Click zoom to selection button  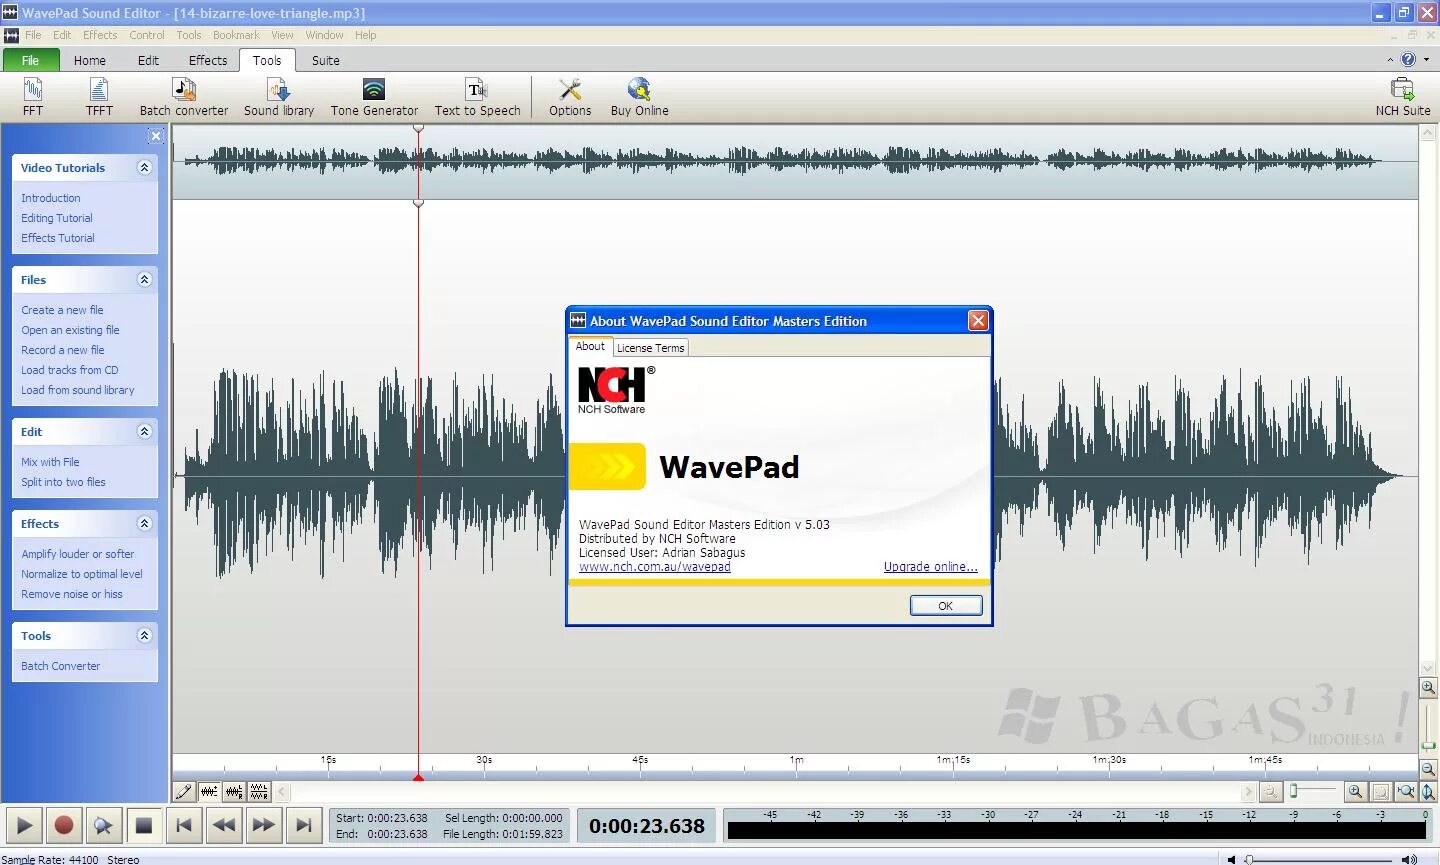pos(1380,792)
